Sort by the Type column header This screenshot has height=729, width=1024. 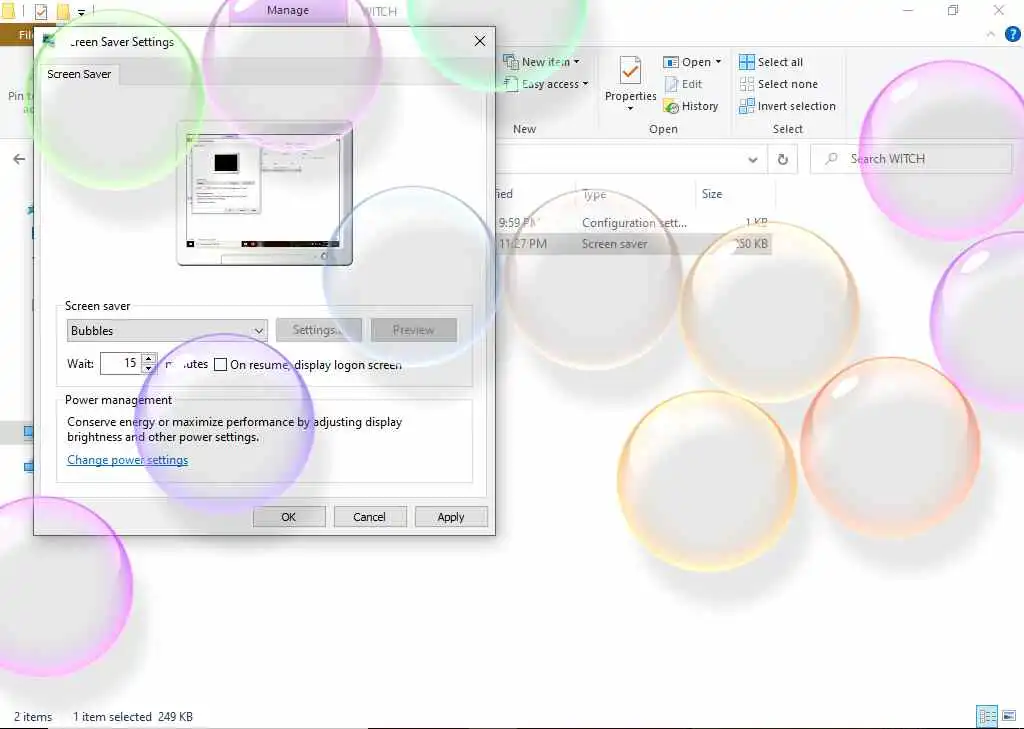point(635,194)
